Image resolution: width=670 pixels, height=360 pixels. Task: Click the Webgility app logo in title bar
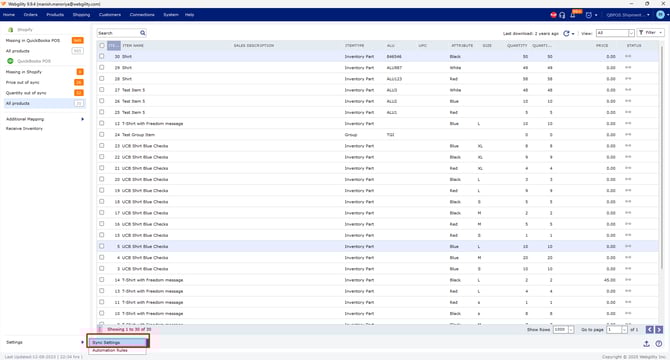3,3
